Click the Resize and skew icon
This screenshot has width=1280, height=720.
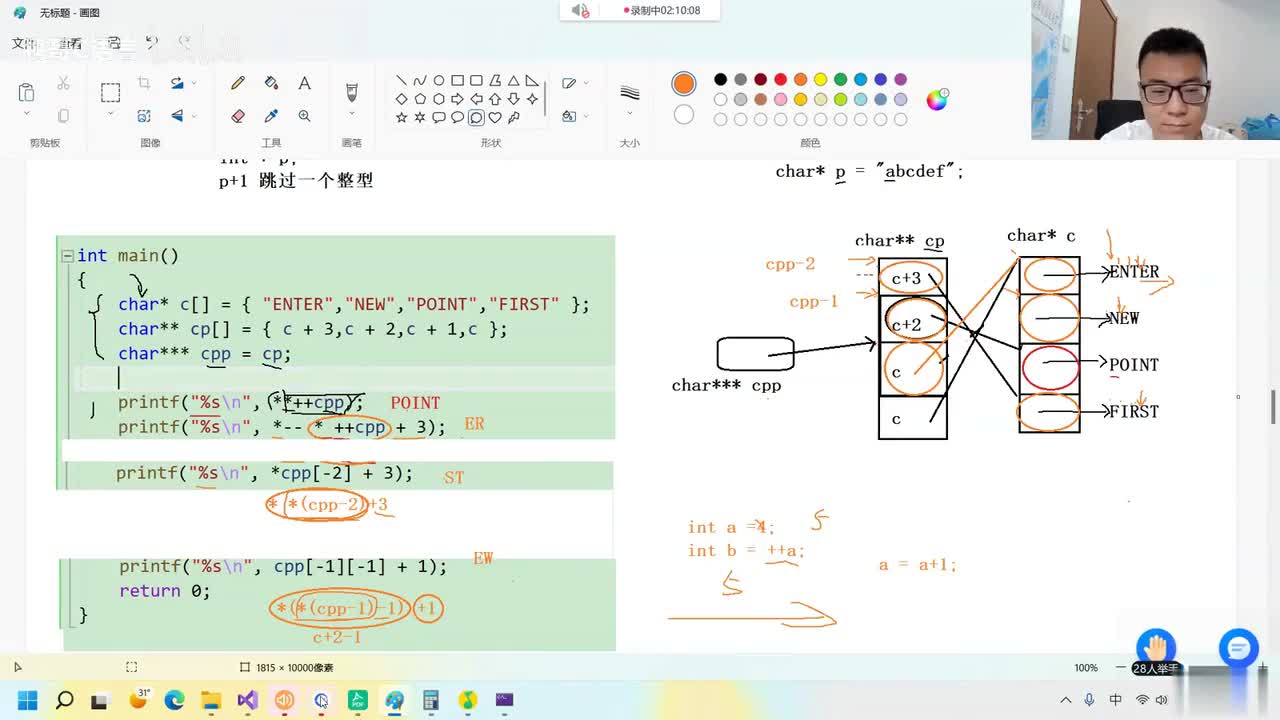(x=144, y=116)
